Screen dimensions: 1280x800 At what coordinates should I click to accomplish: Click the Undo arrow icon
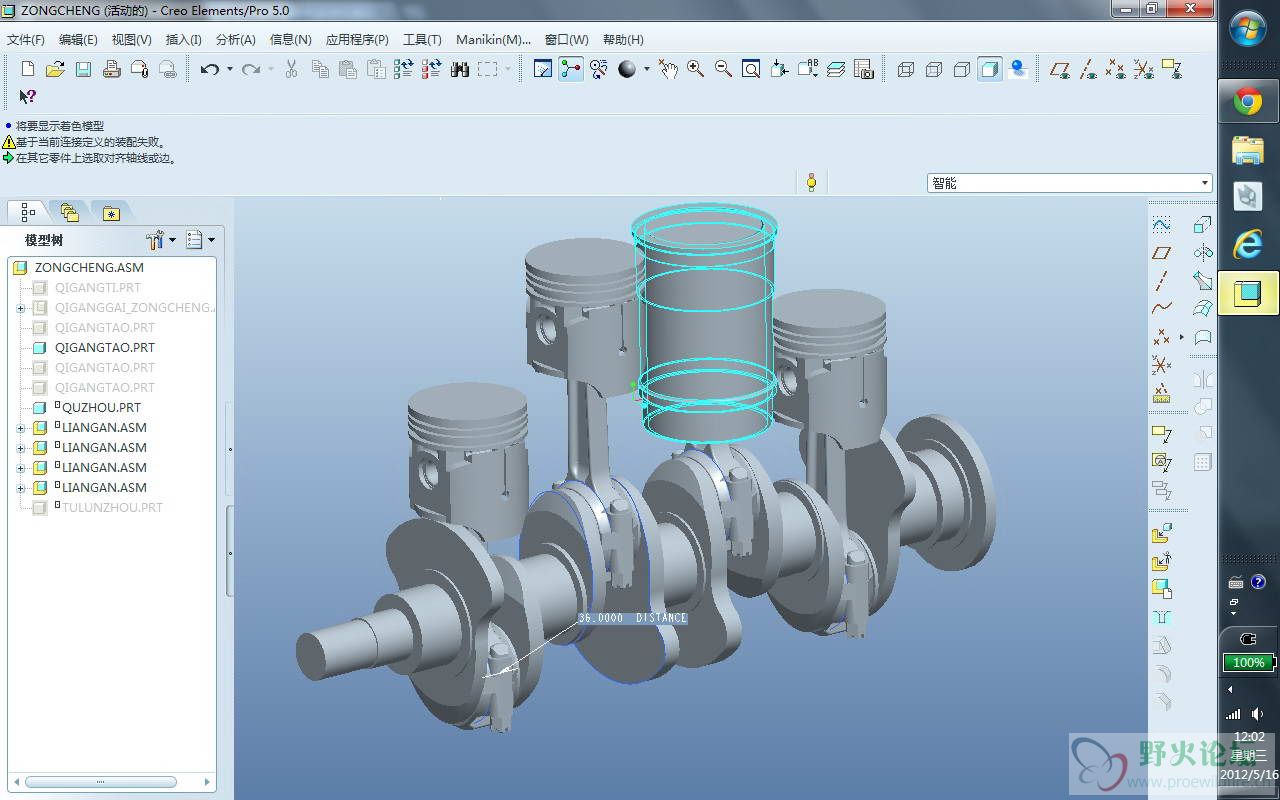point(209,69)
